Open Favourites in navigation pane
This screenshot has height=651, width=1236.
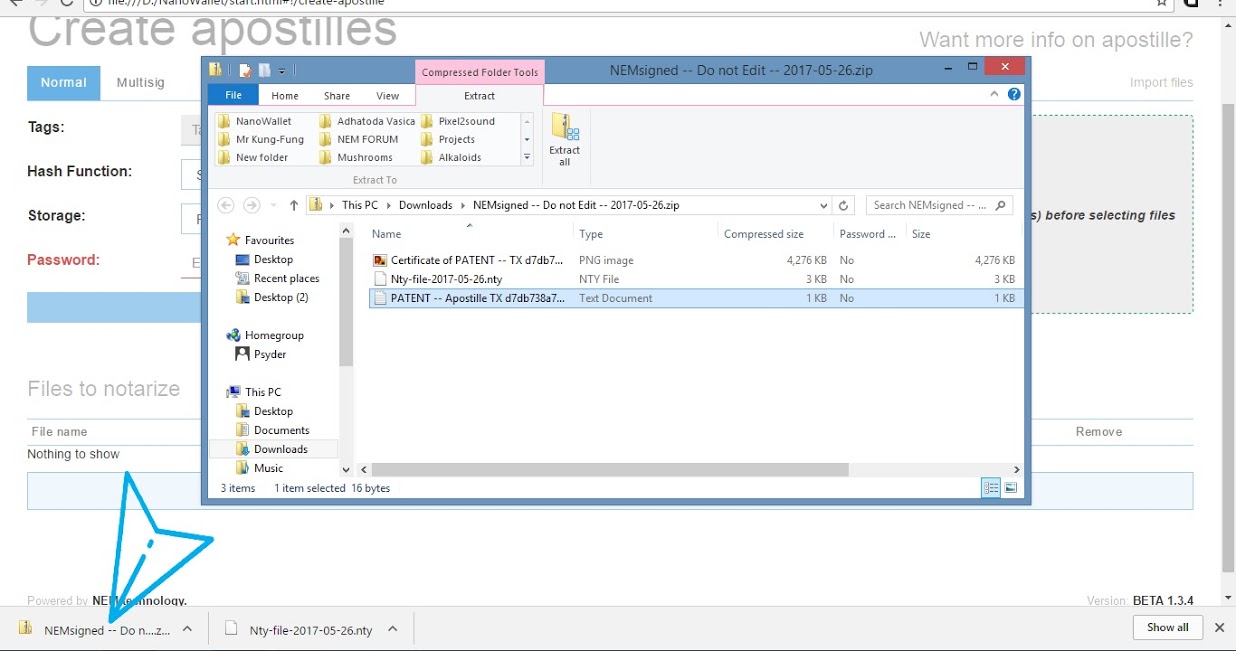[x=260, y=240]
